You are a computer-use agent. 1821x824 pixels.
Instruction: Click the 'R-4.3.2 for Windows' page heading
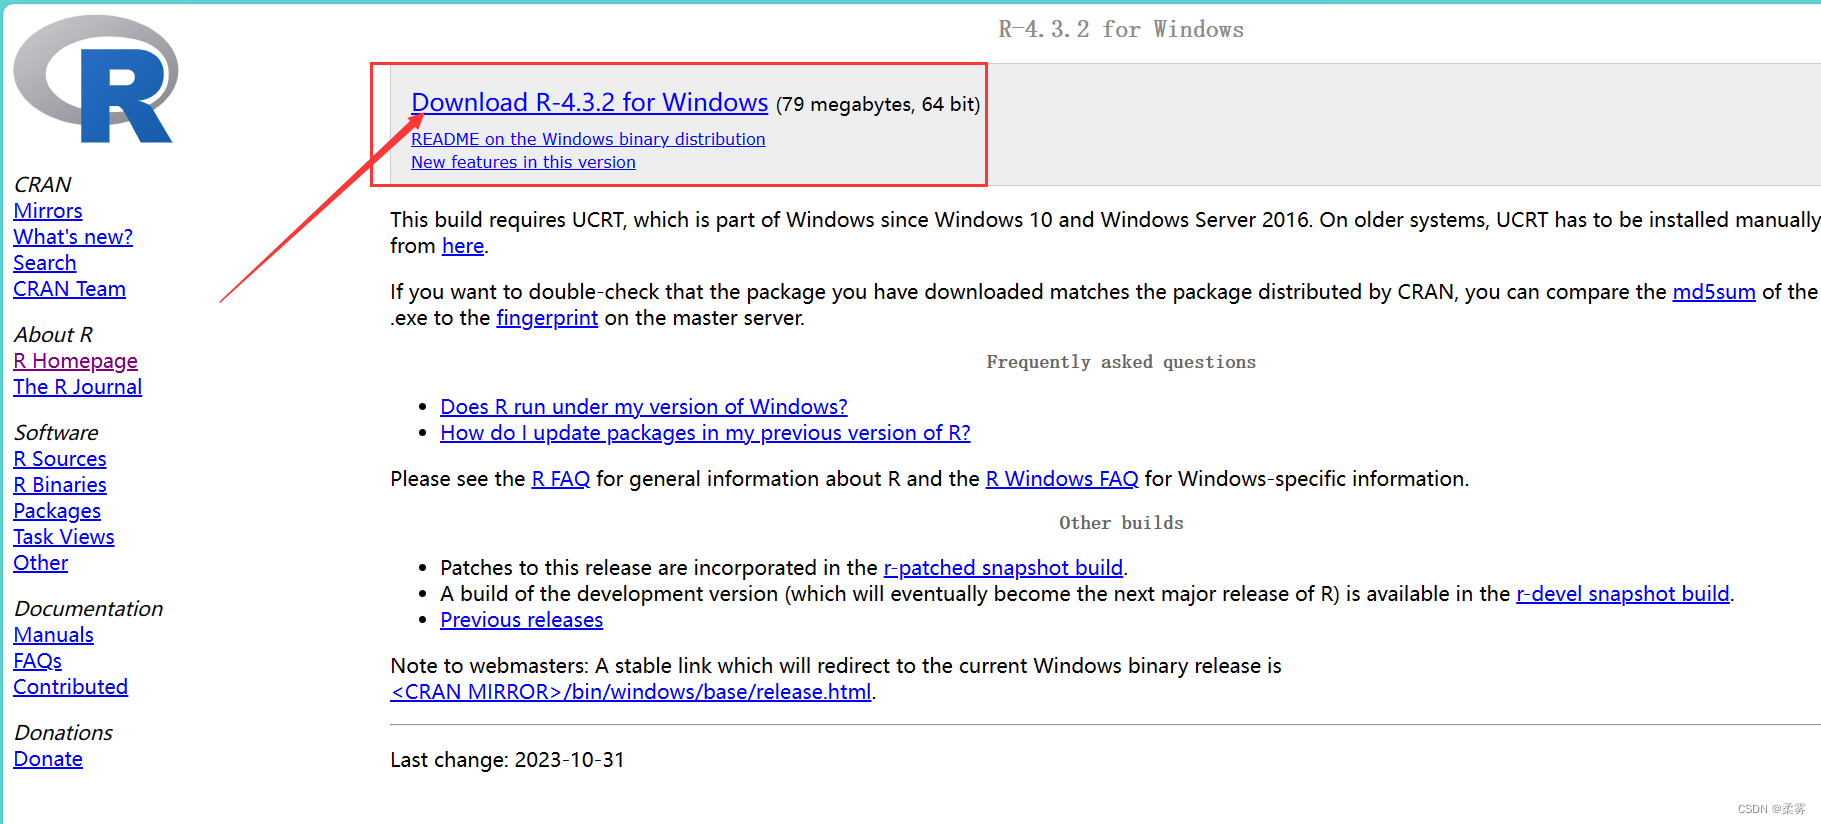coord(1121,30)
